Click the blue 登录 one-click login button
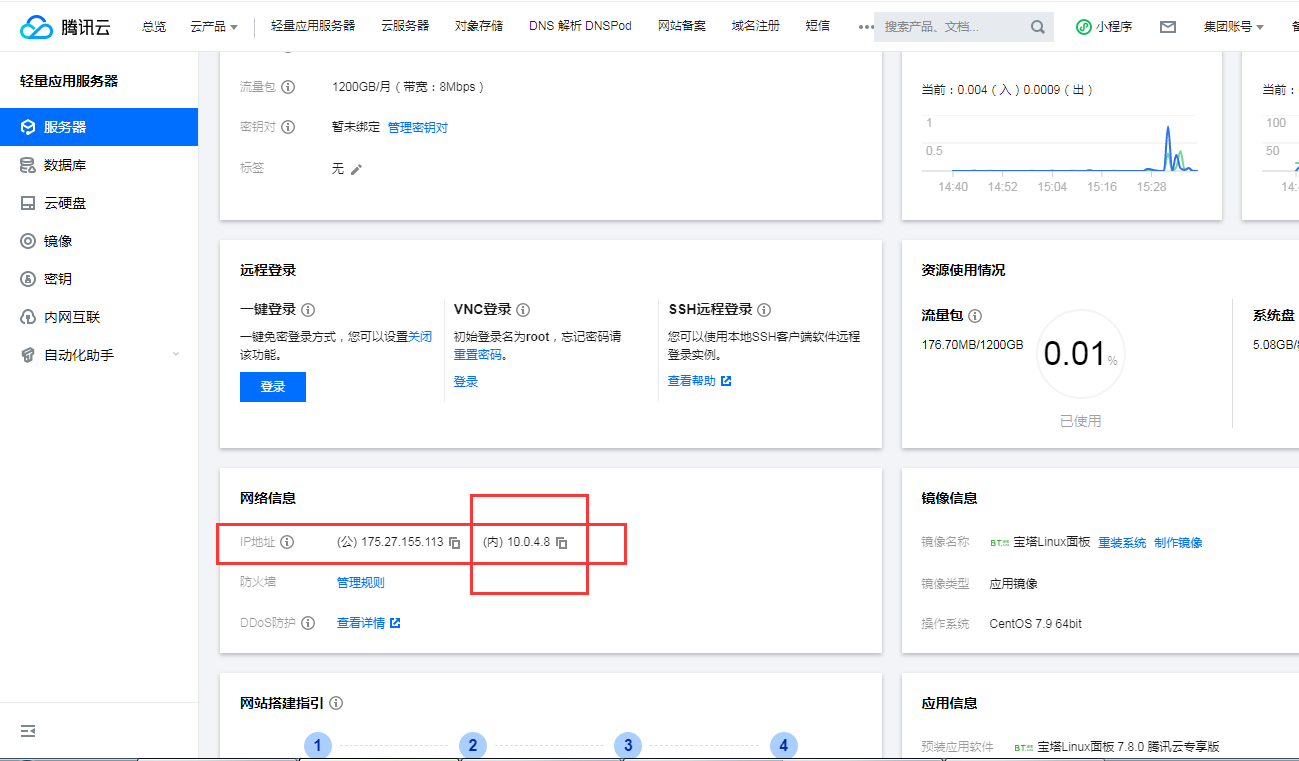This screenshot has height=761, width=1299. [x=273, y=387]
